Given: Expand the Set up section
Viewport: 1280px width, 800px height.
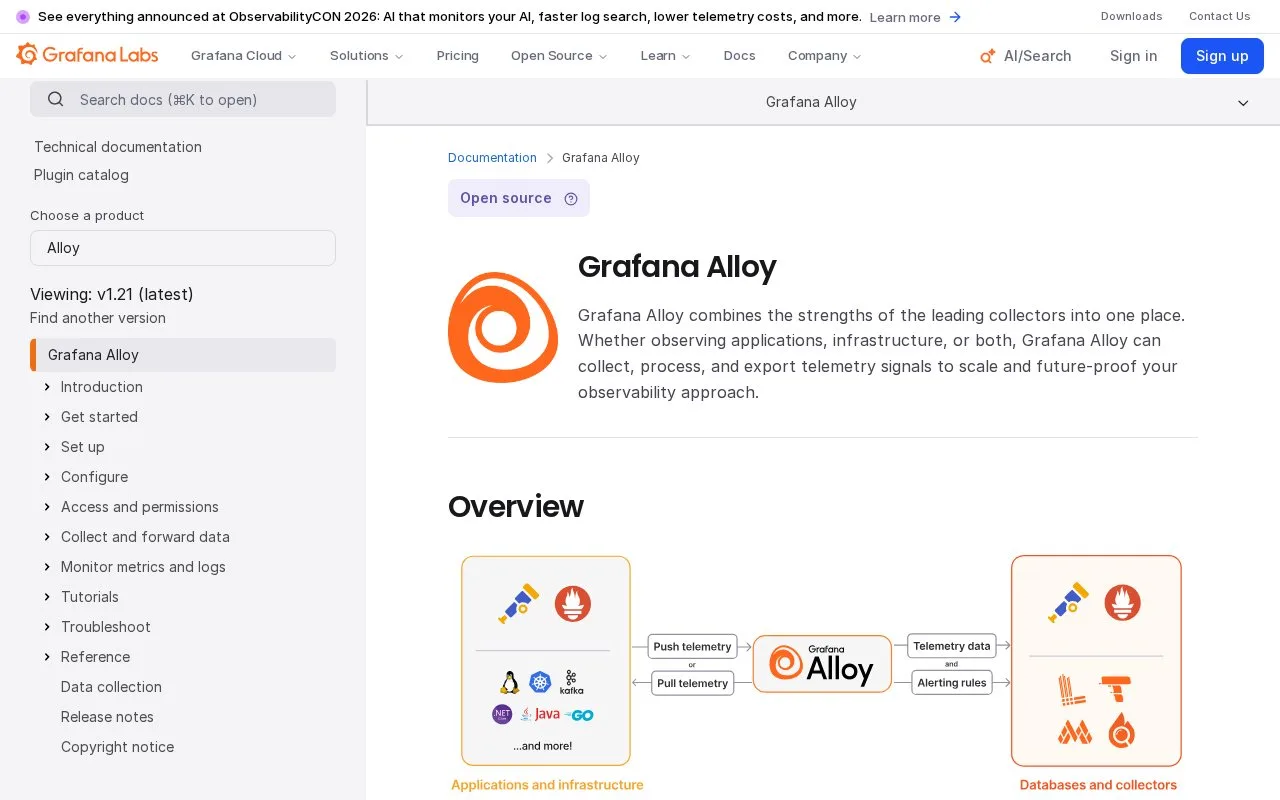Looking at the screenshot, I should tap(47, 447).
